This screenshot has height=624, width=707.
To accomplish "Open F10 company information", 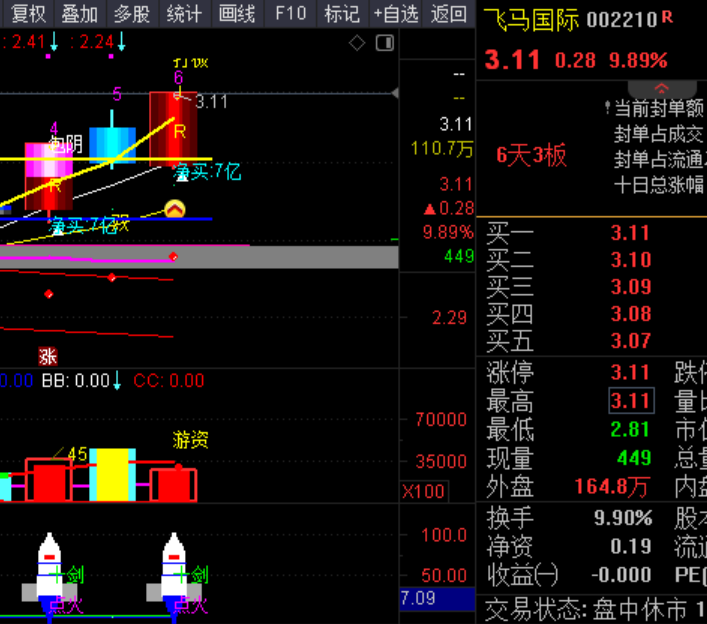I will (x=290, y=14).
